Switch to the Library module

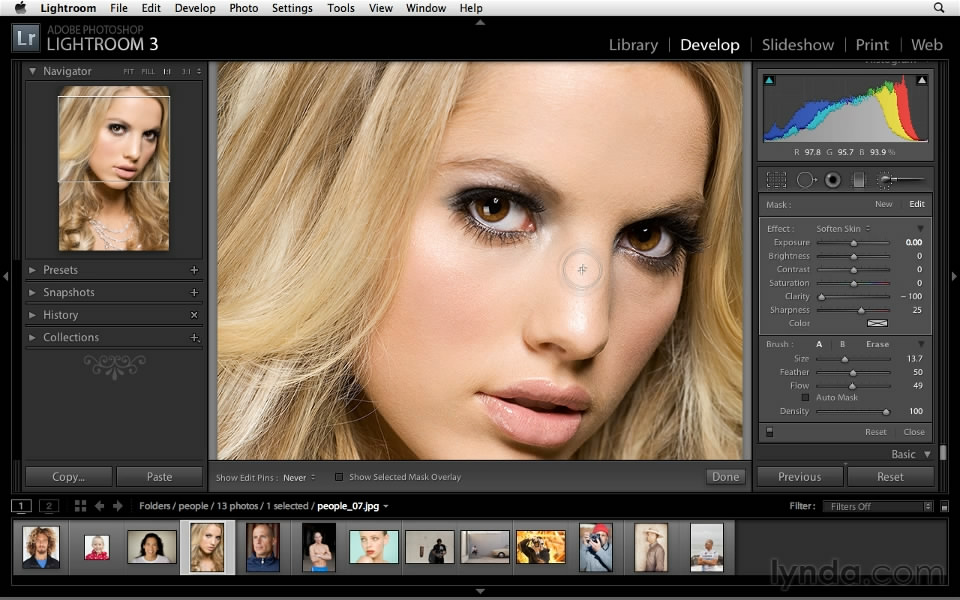point(633,45)
